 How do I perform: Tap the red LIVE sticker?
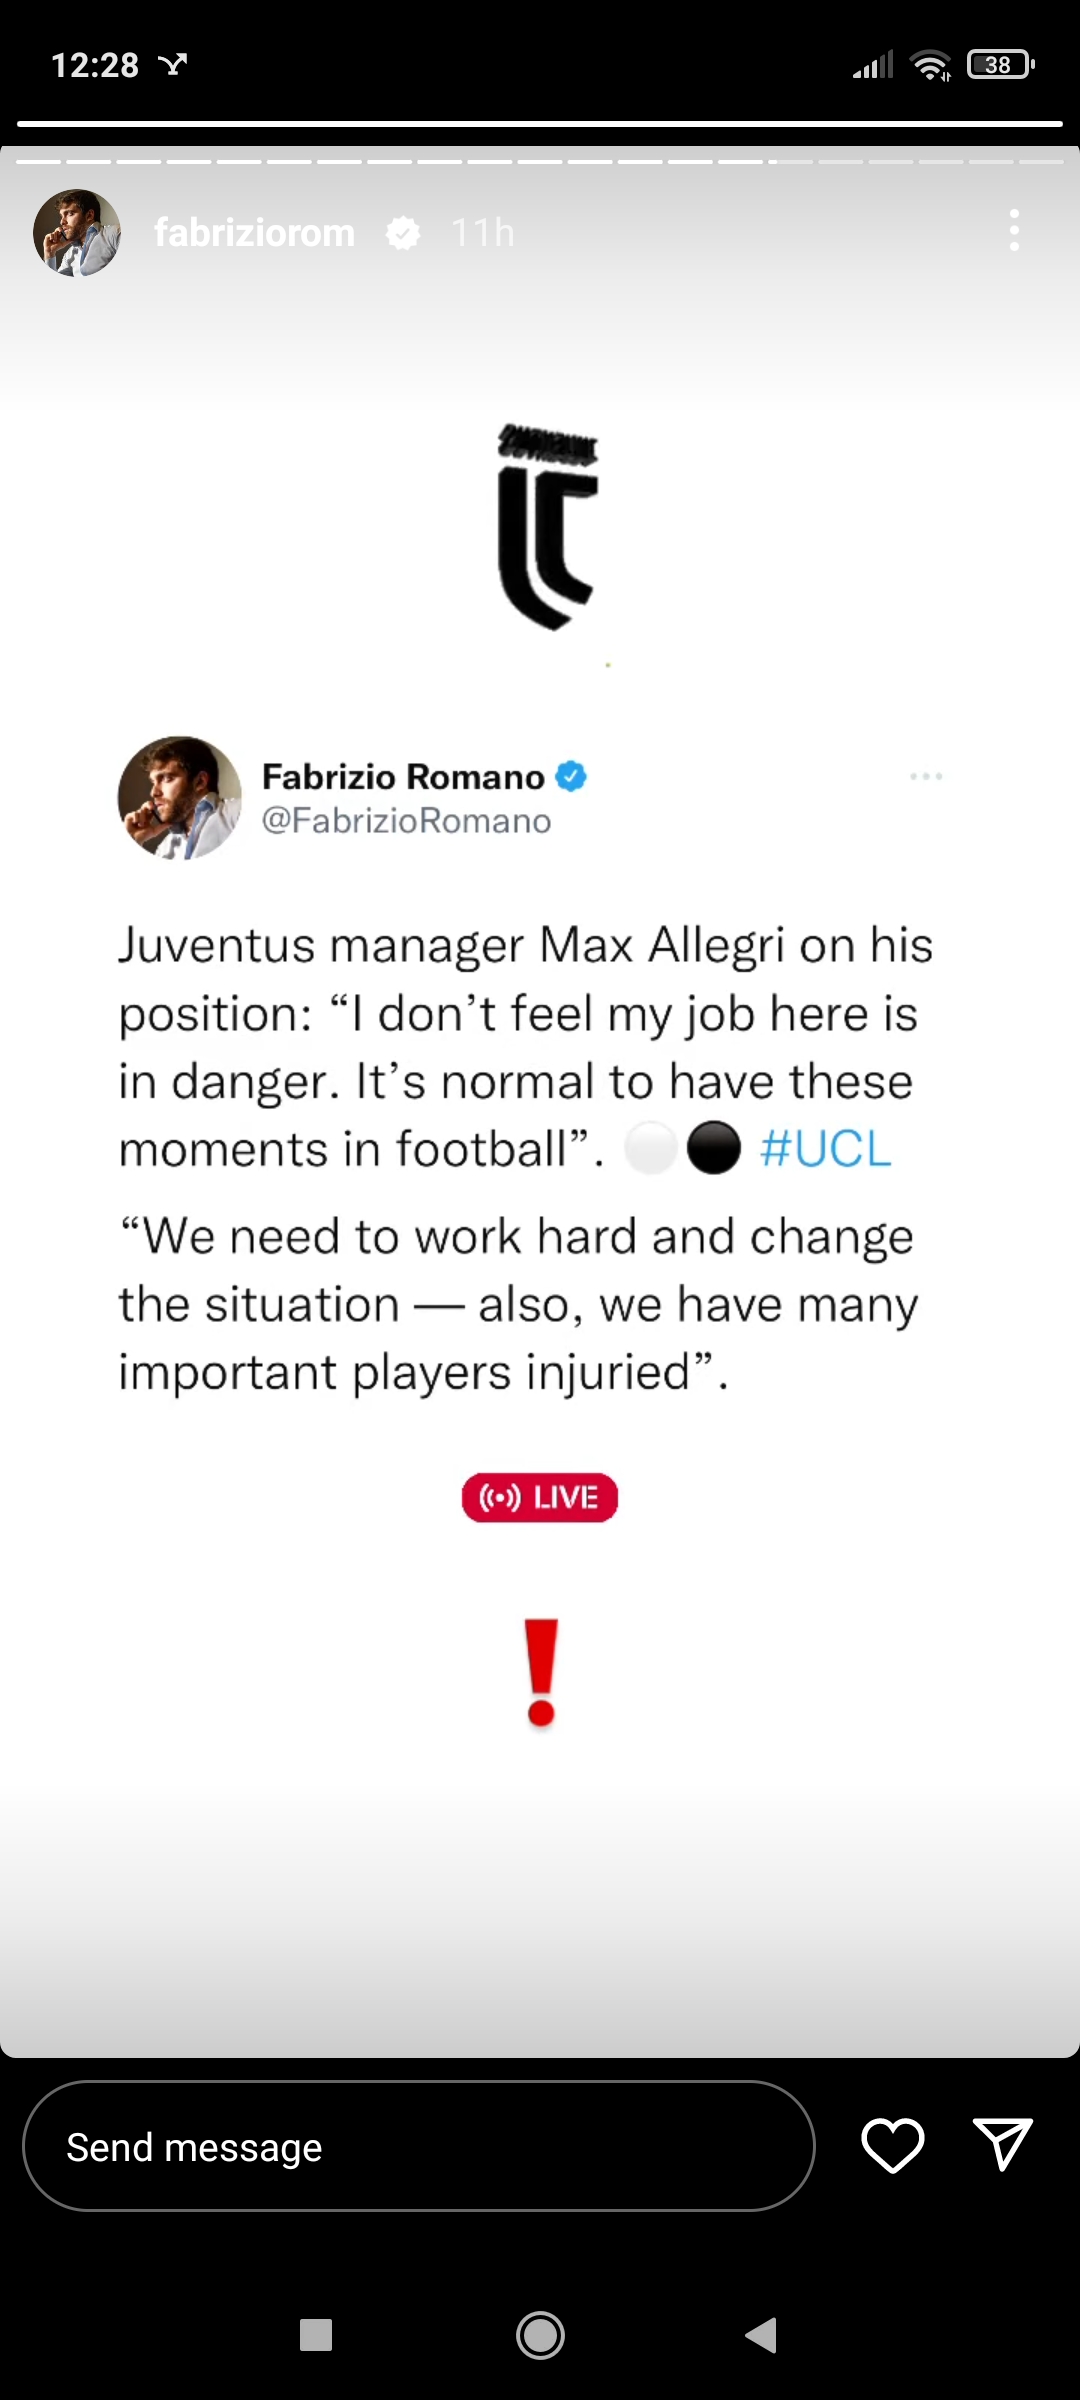click(540, 1498)
